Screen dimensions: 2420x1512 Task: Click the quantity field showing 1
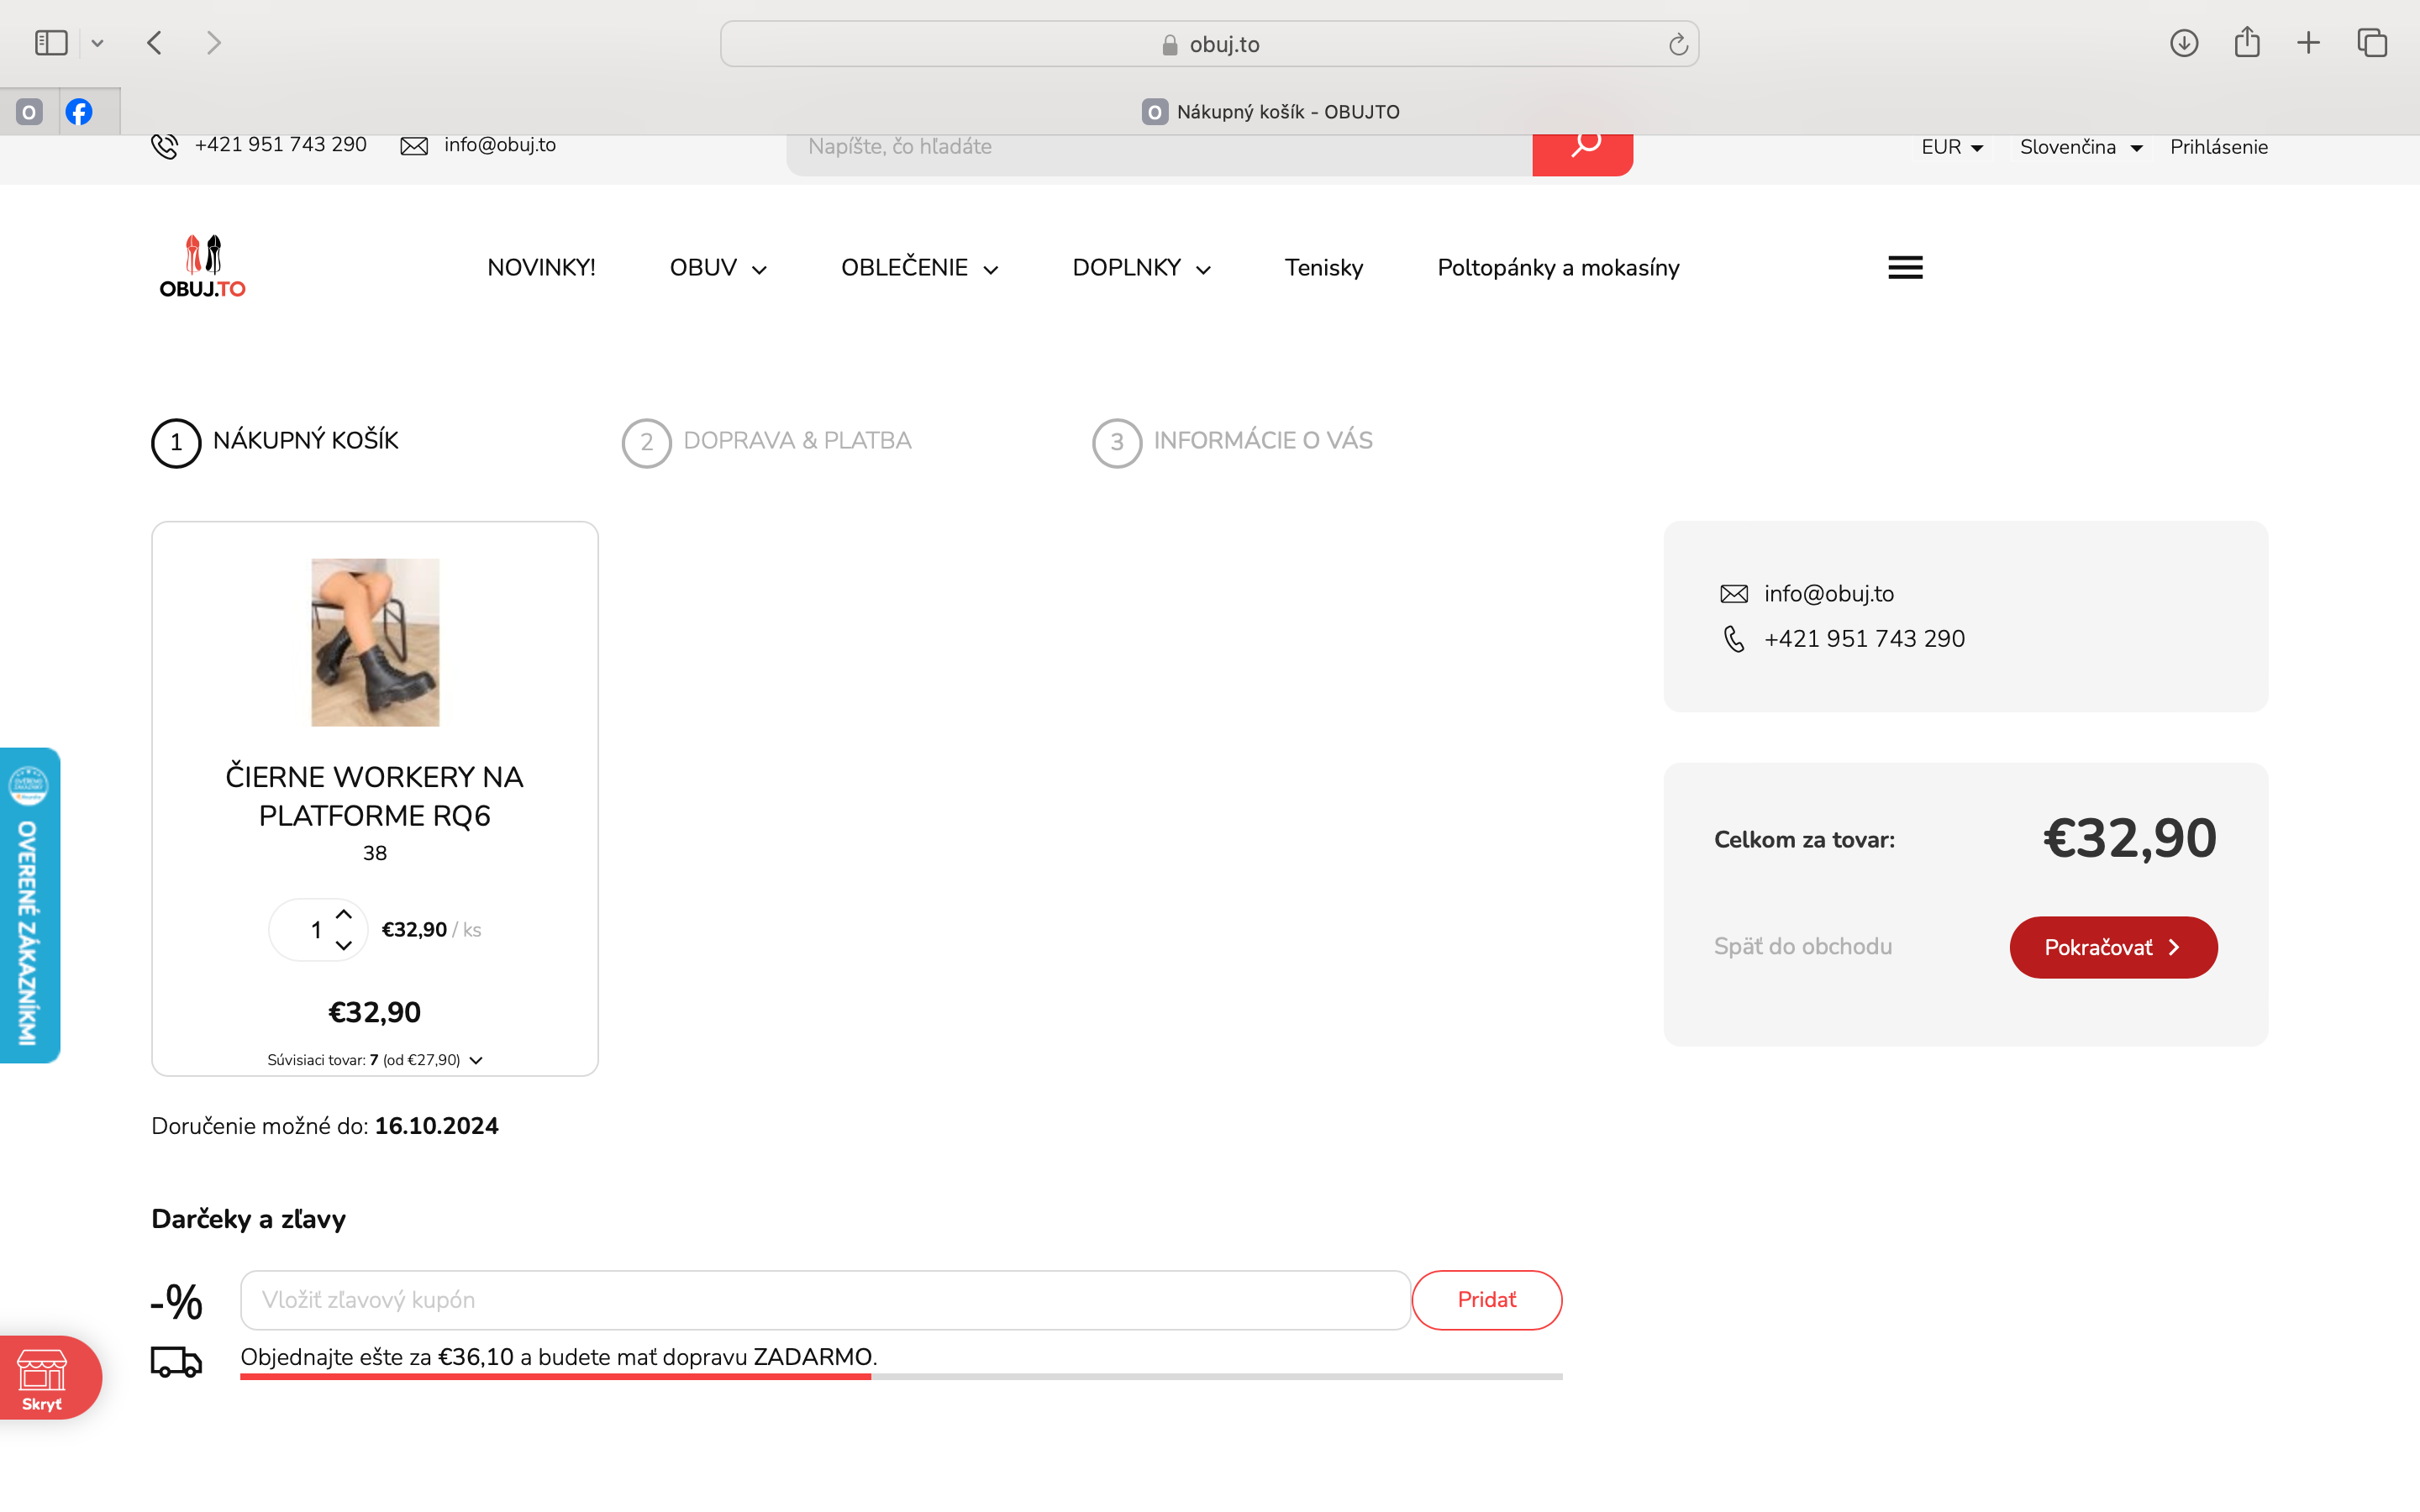(x=316, y=930)
